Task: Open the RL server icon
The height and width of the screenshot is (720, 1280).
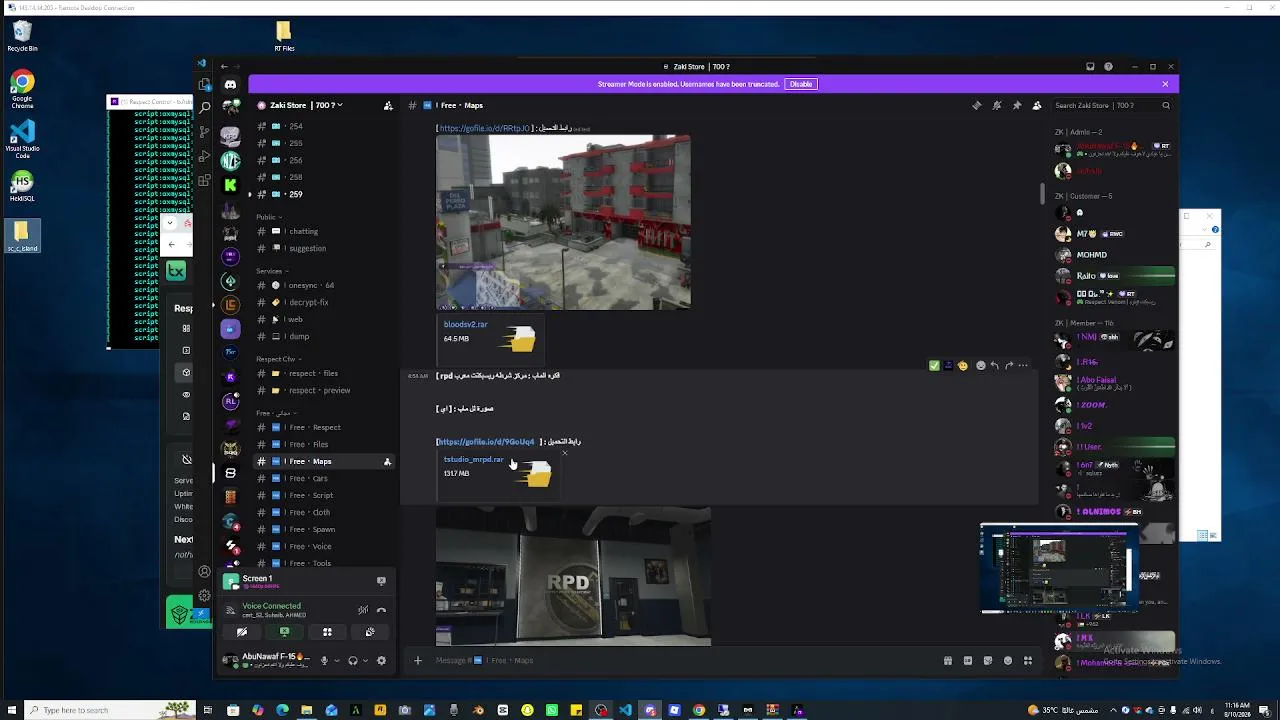Action: tap(230, 400)
